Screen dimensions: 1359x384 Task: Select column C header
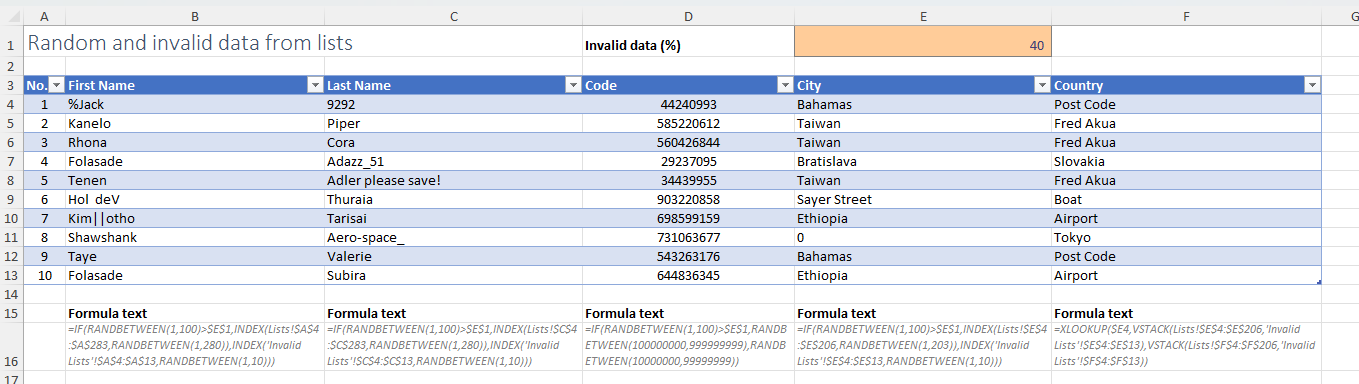pyautogui.click(x=453, y=16)
